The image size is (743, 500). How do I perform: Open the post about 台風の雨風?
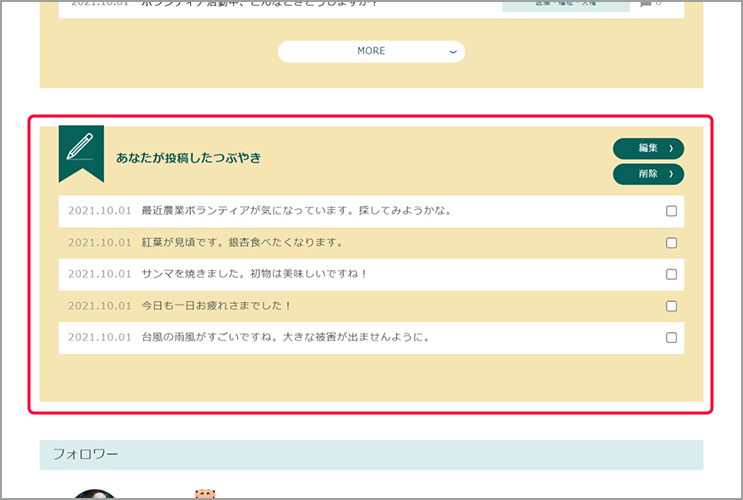coord(285,338)
